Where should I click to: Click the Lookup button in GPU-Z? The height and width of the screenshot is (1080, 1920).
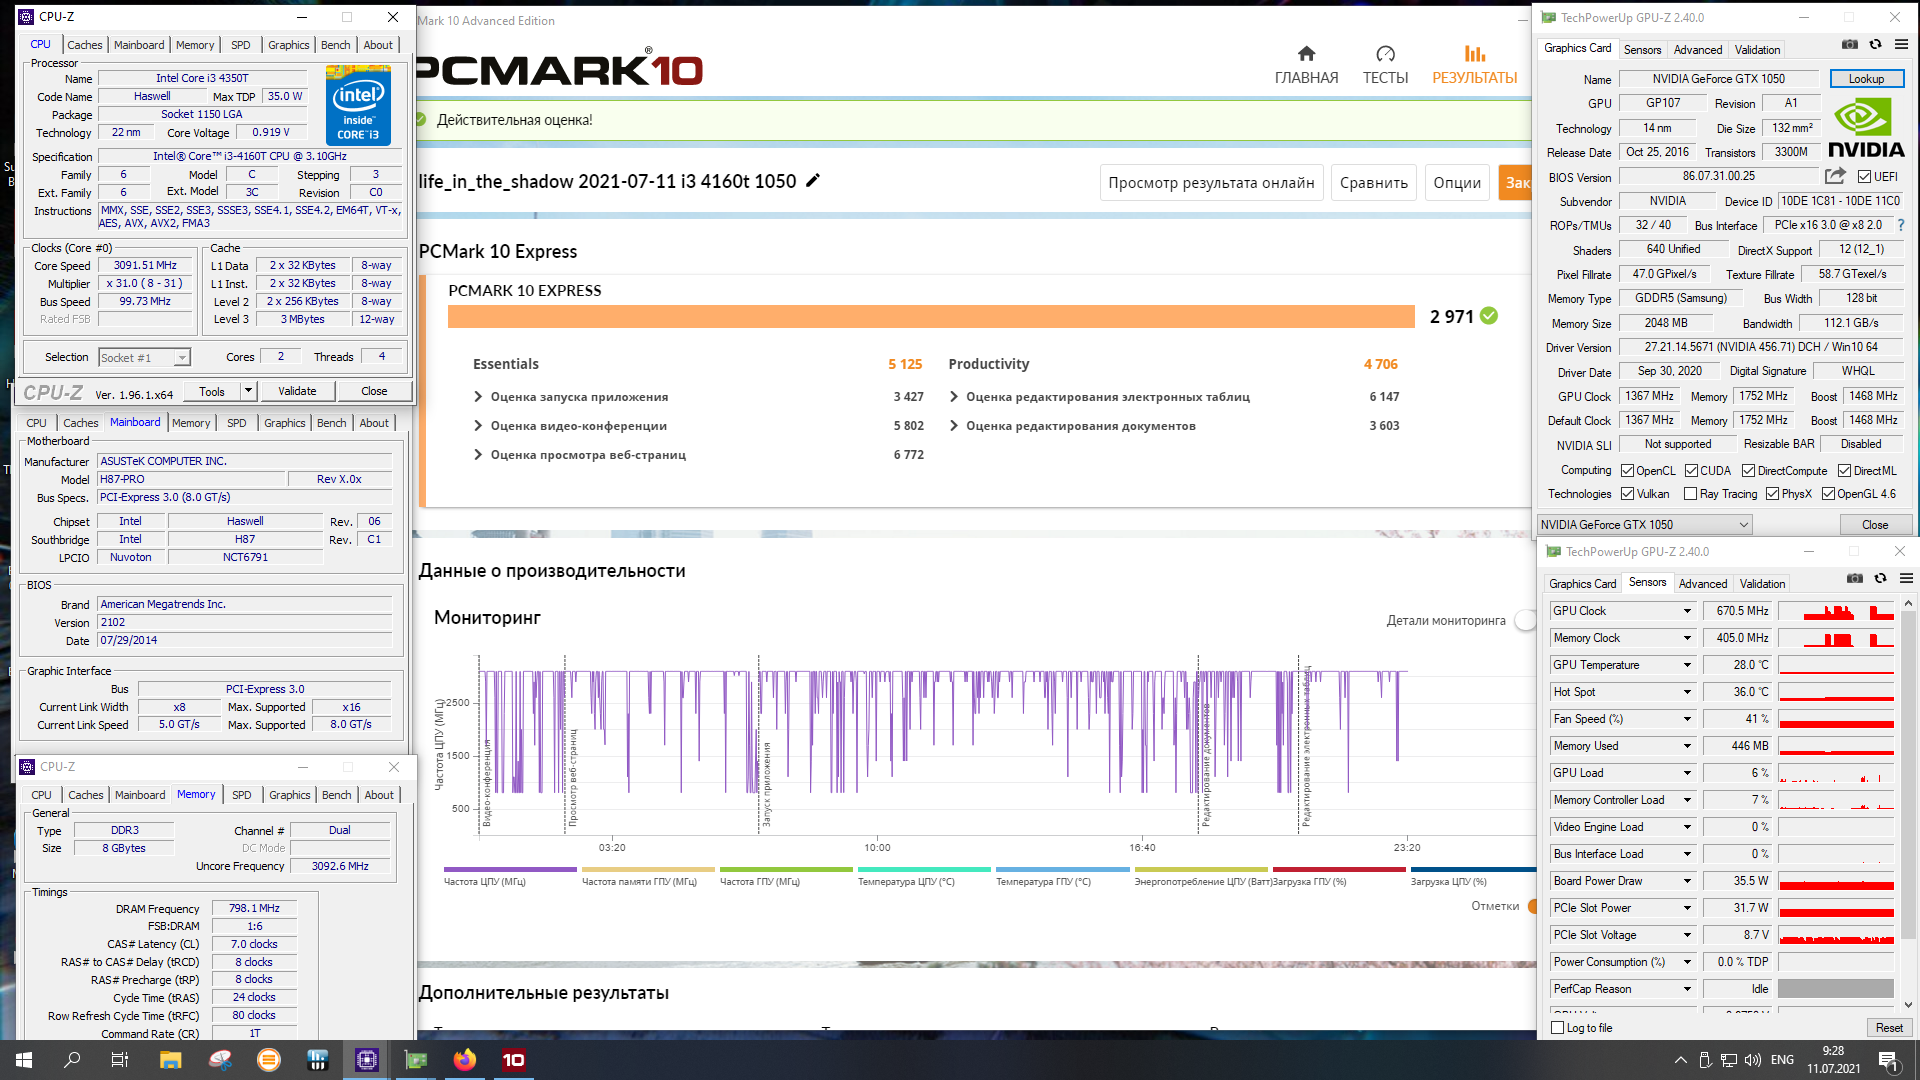click(x=1866, y=79)
